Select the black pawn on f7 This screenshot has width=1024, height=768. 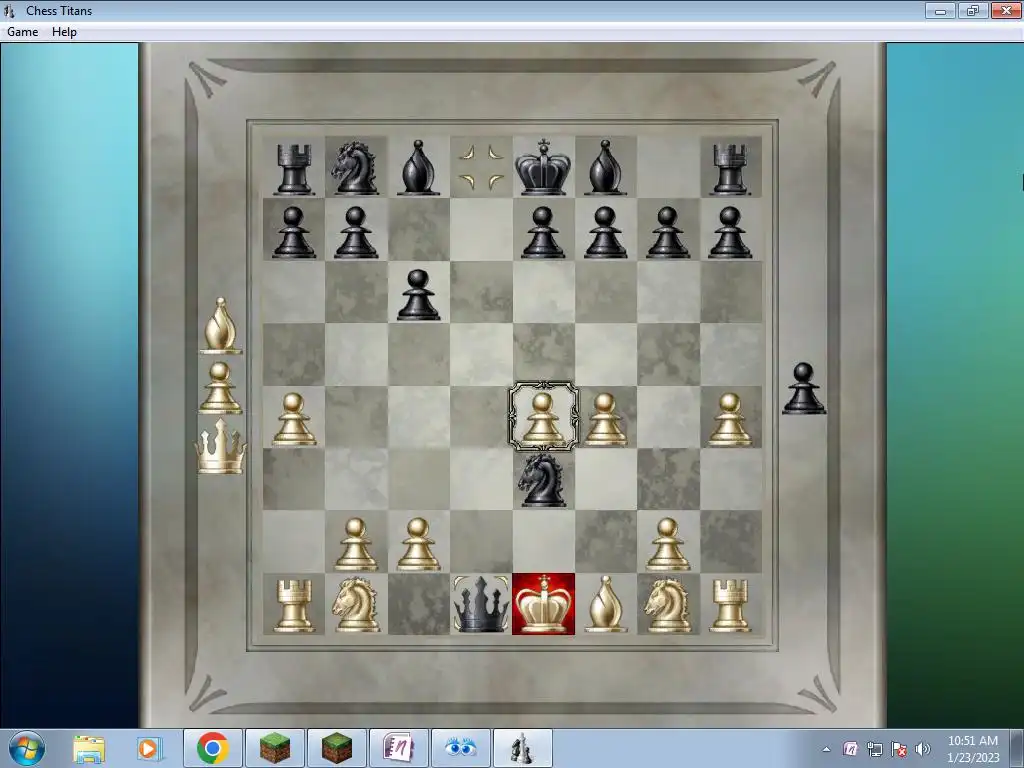point(605,232)
